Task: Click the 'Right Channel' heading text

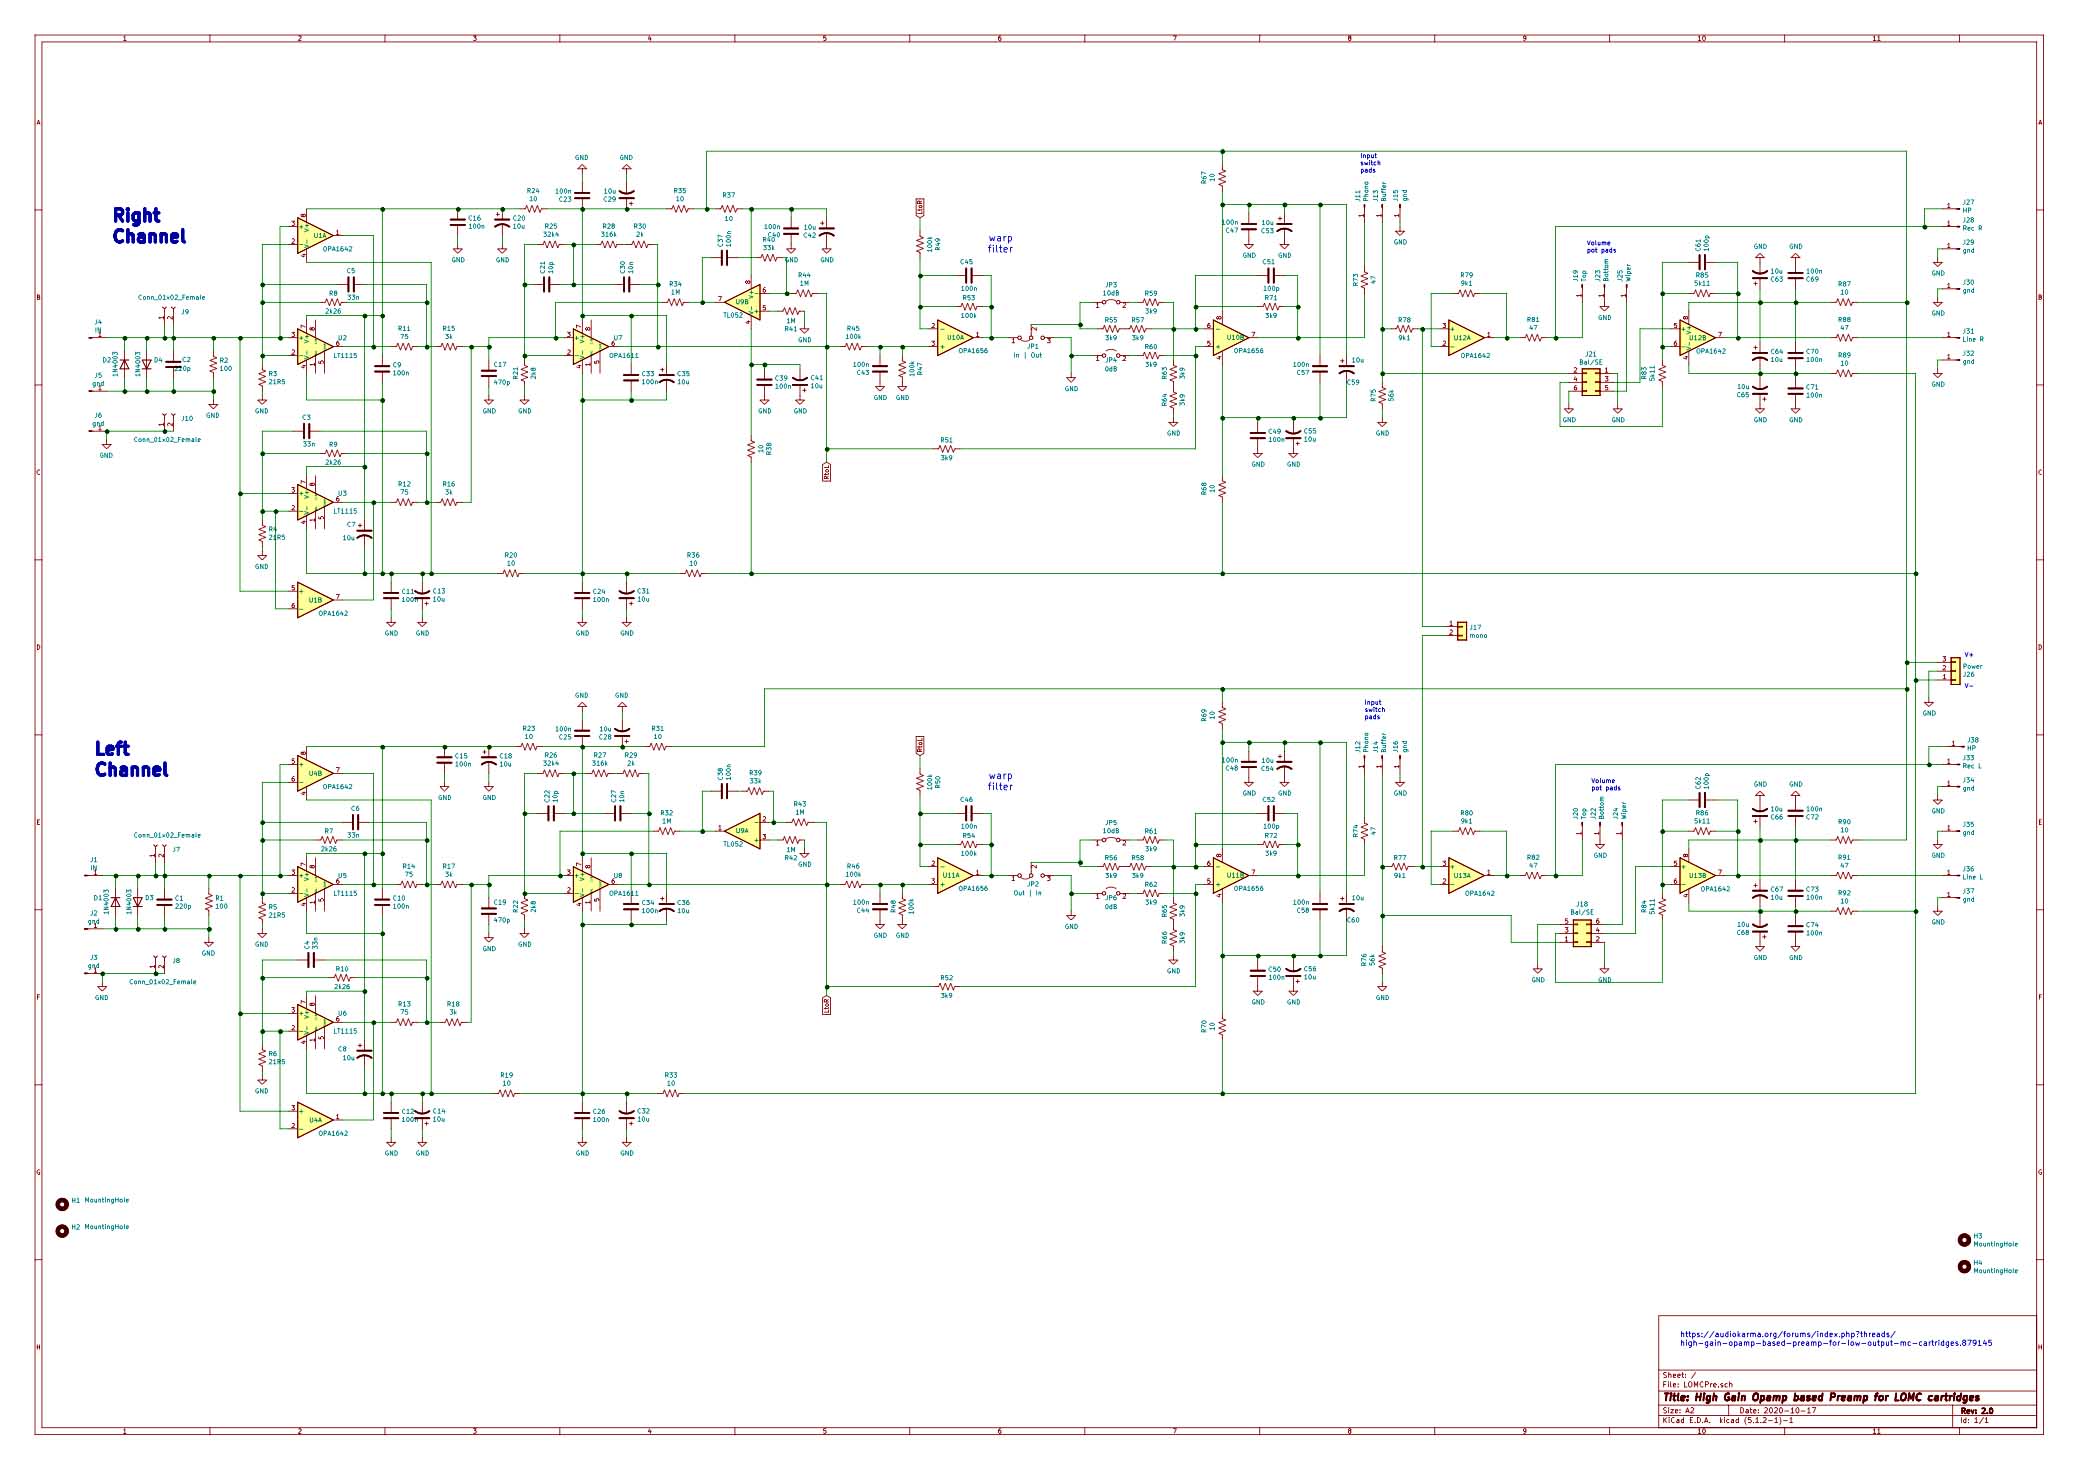Action: click(149, 226)
